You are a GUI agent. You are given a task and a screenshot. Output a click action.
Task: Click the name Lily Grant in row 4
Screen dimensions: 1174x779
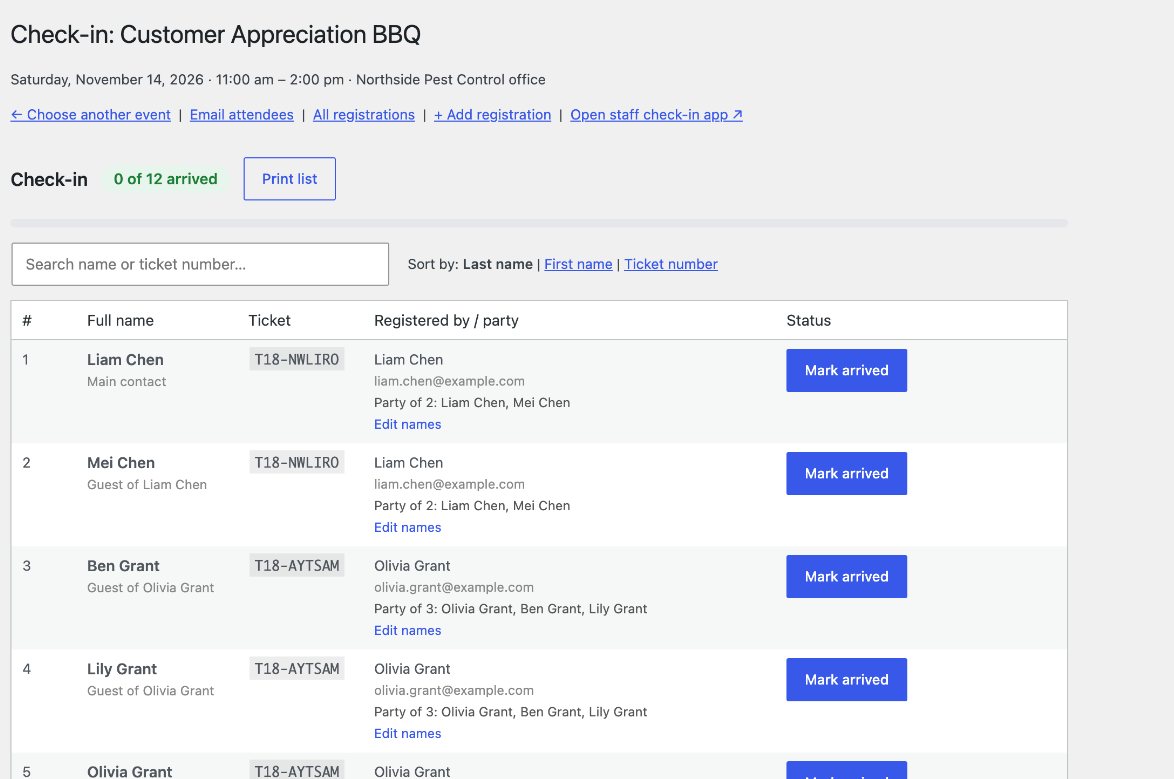point(122,669)
